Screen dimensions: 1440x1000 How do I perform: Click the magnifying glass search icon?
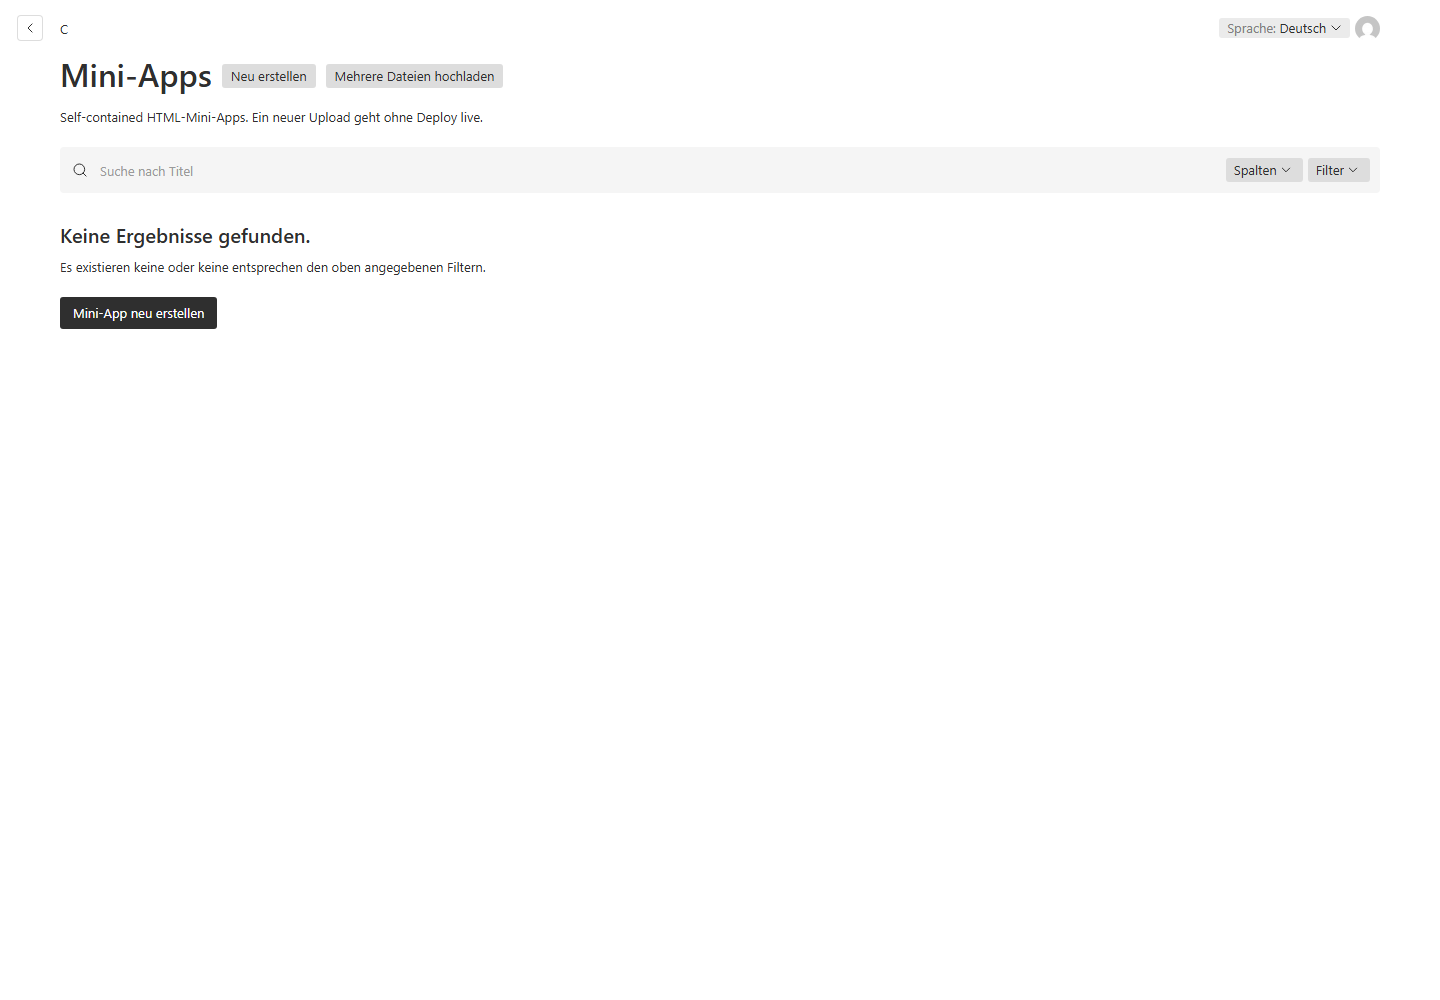[80, 170]
